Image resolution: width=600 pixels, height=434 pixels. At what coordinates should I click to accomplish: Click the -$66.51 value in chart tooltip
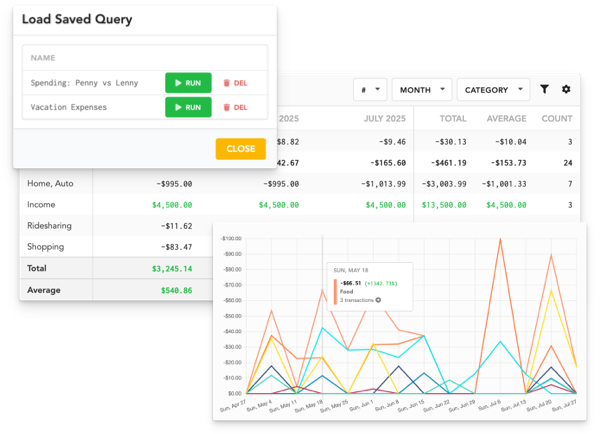coord(351,283)
